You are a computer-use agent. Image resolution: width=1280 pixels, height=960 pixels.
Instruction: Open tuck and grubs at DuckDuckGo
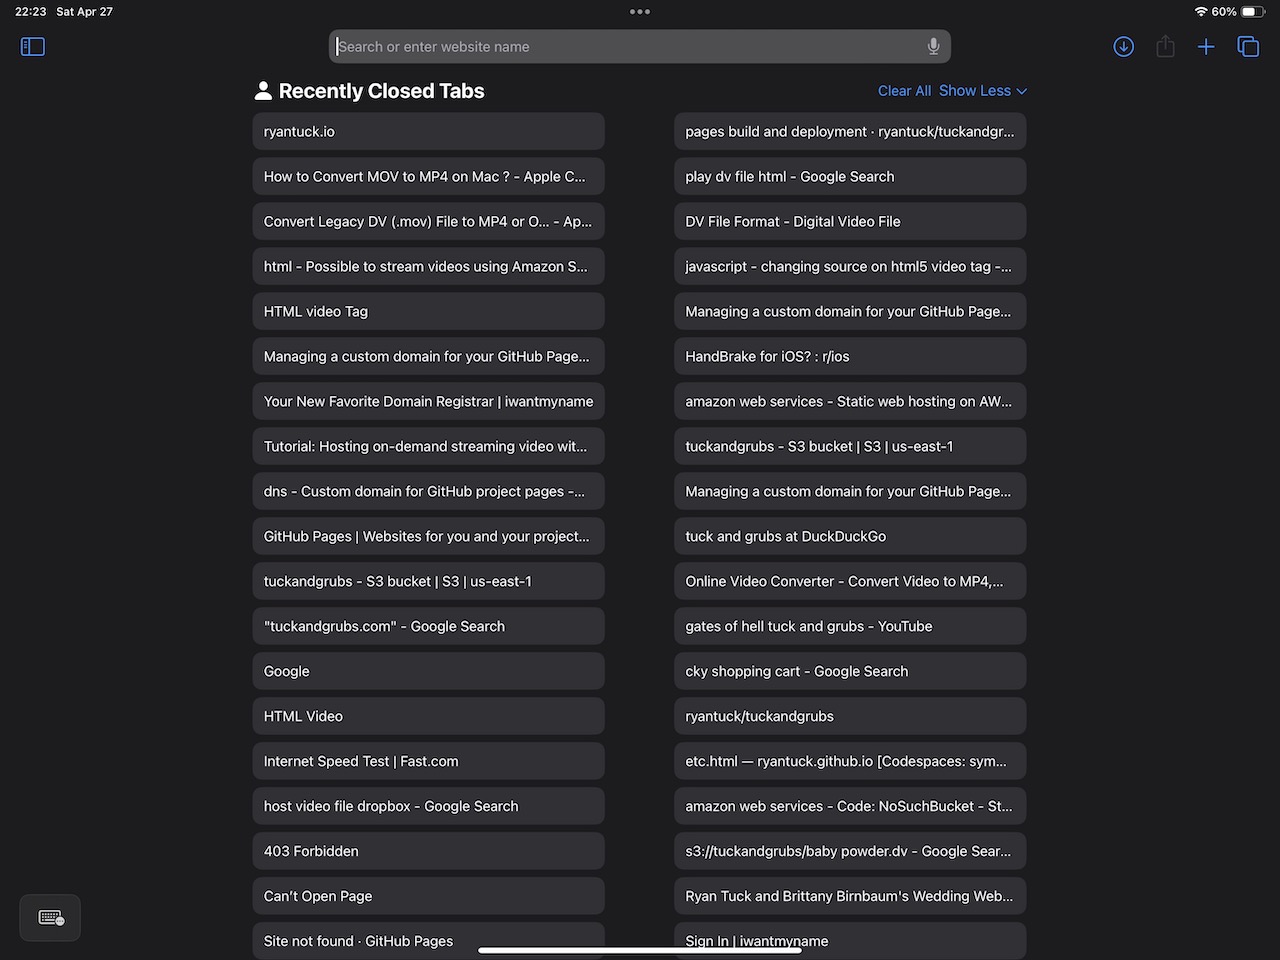coord(850,537)
